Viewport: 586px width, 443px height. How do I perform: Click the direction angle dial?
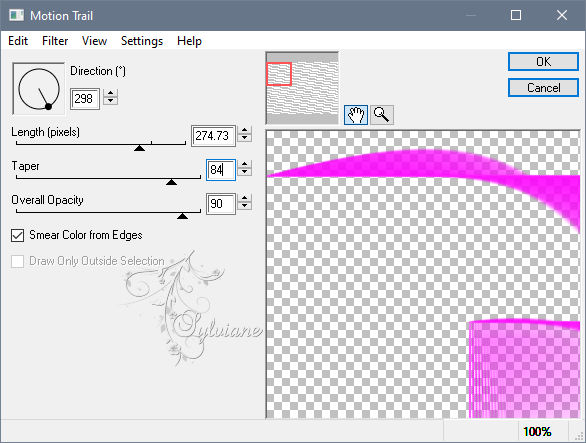(x=38, y=89)
